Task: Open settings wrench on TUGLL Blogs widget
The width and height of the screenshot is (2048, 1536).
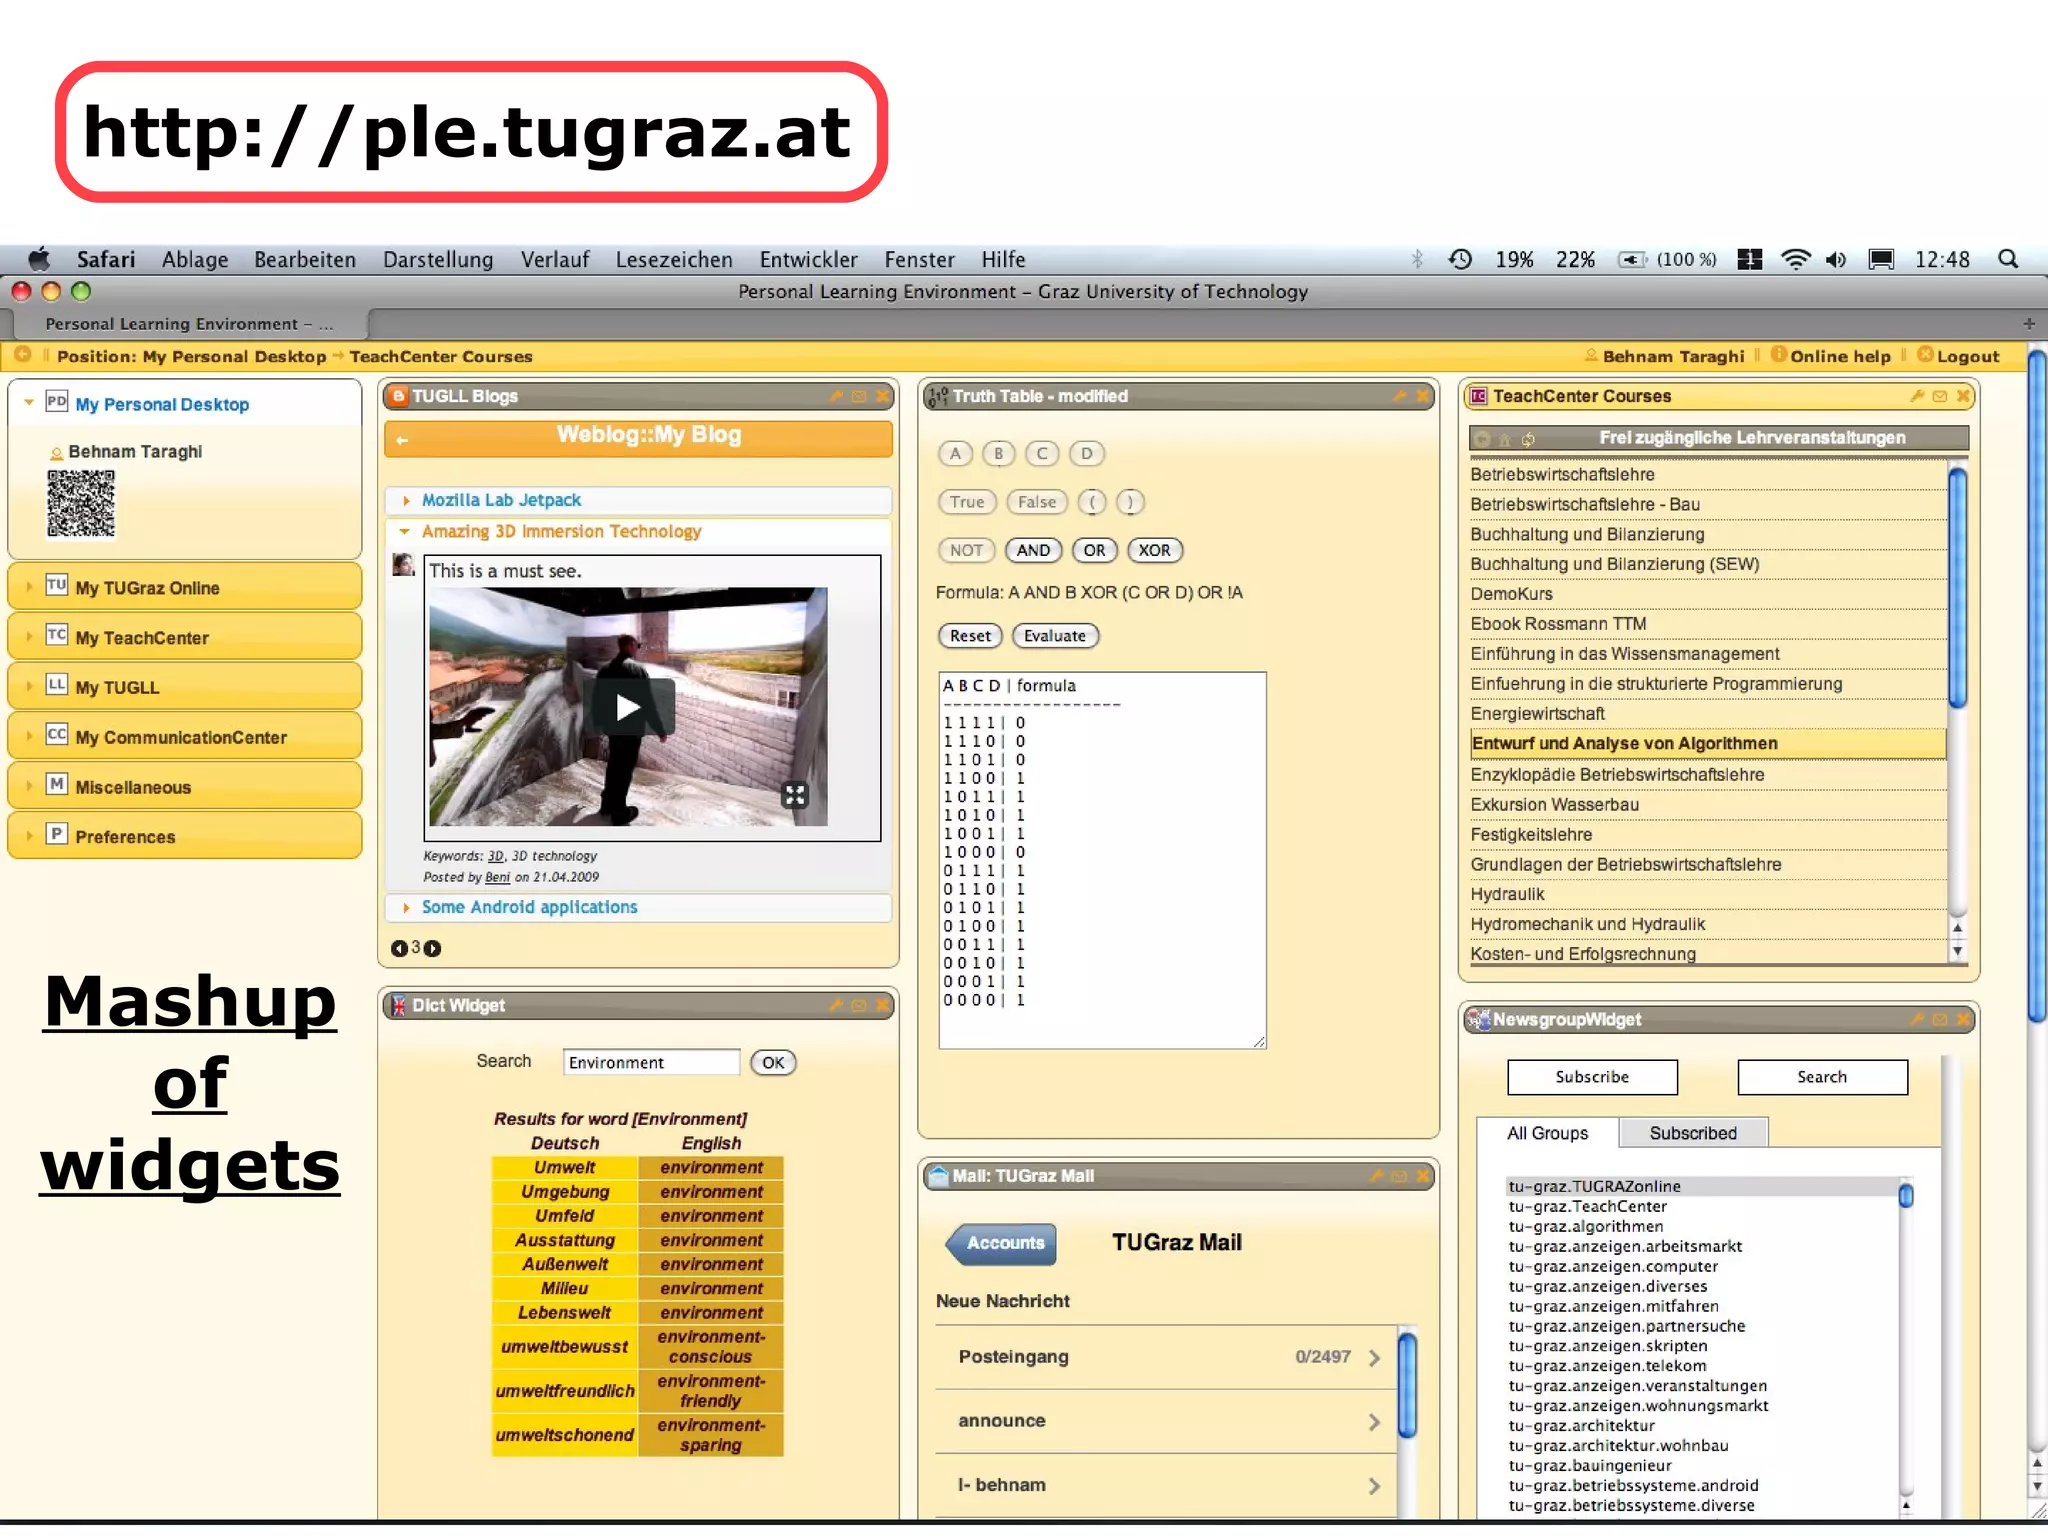Action: coord(836,396)
